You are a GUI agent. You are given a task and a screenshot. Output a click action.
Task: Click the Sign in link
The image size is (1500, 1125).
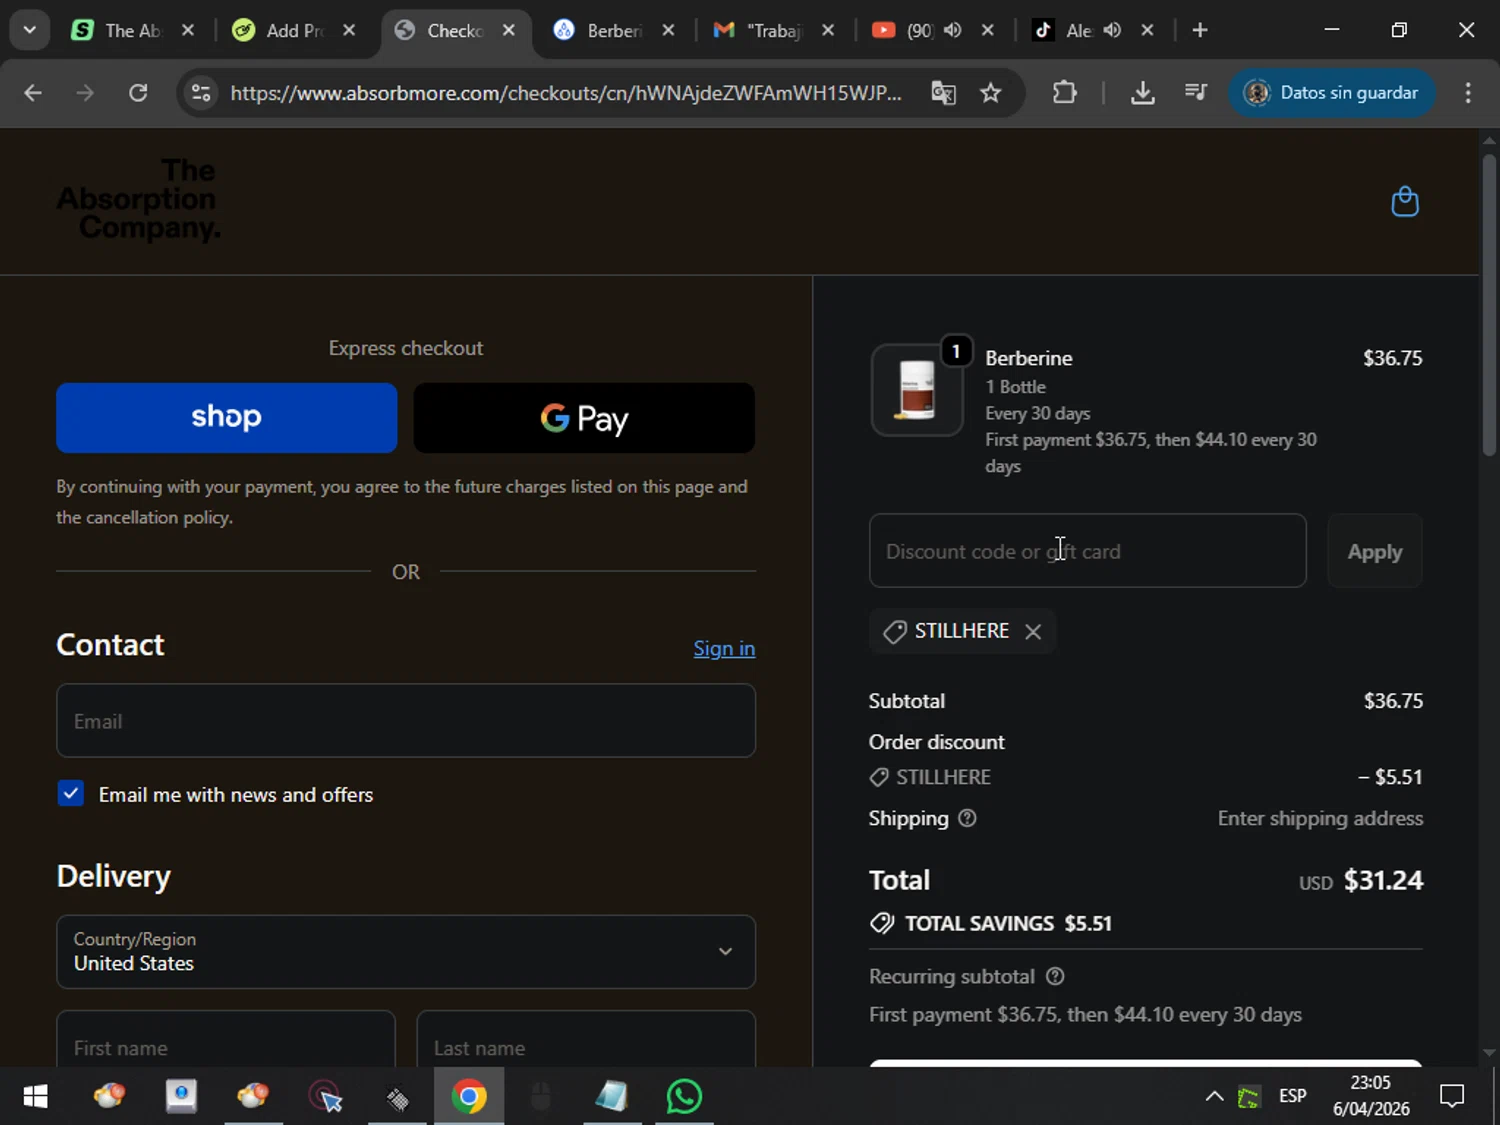coord(724,648)
